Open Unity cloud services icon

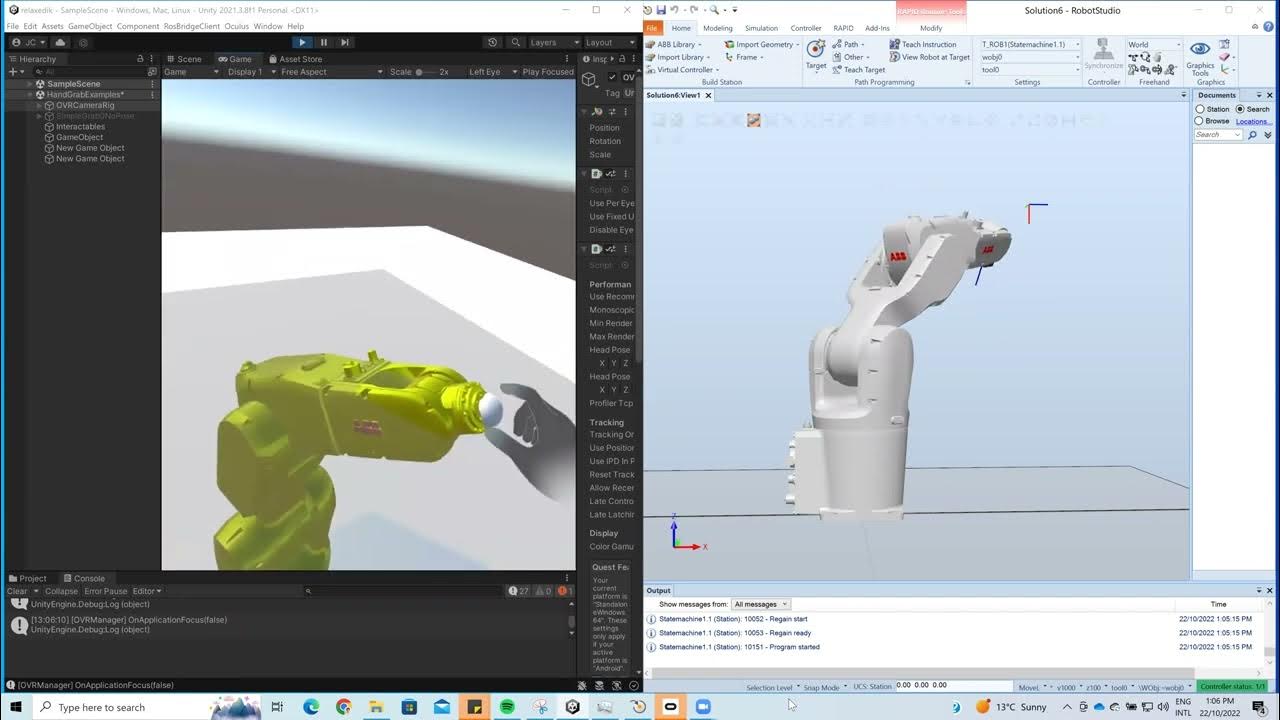tap(60, 42)
